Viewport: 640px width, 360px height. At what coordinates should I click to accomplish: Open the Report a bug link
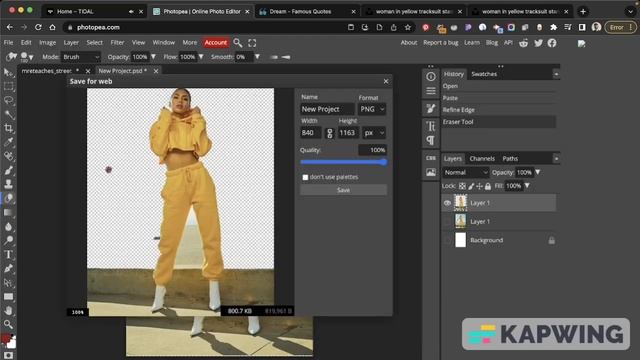tap(441, 42)
